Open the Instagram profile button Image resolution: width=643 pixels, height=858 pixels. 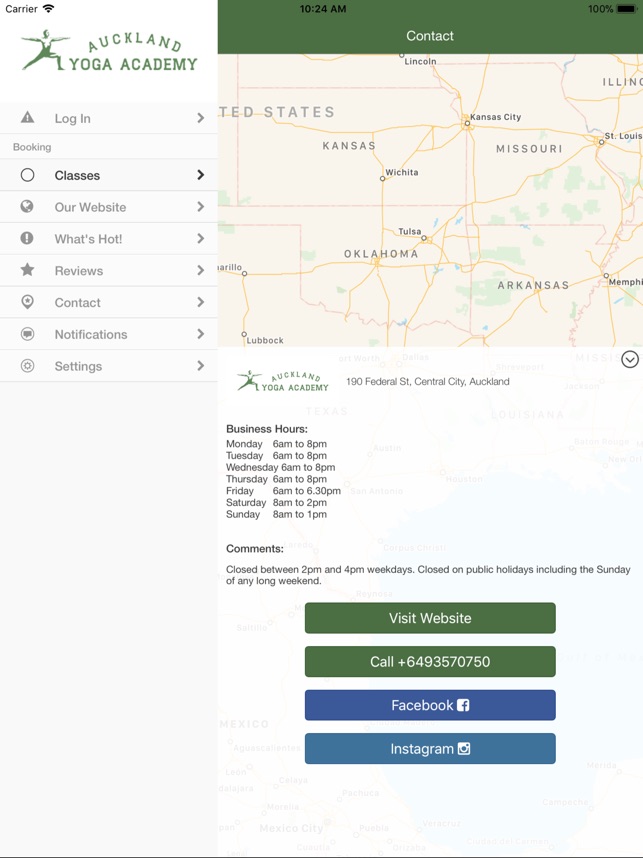coord(430,749)
